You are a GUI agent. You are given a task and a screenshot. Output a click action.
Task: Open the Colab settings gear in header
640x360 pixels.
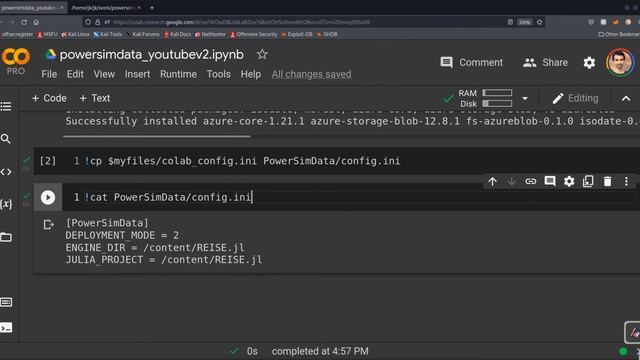point(589,62)
